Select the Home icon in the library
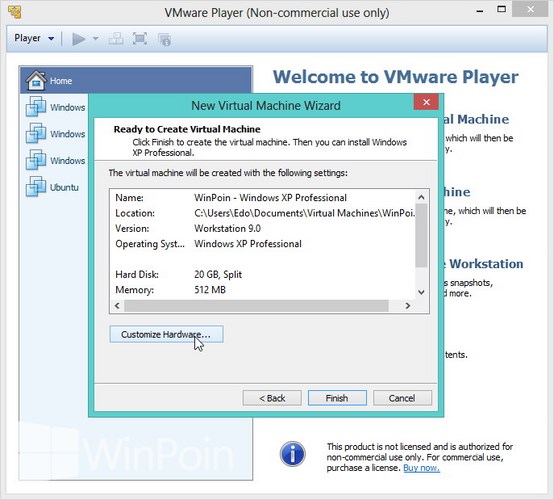 [x=36, y=80]
